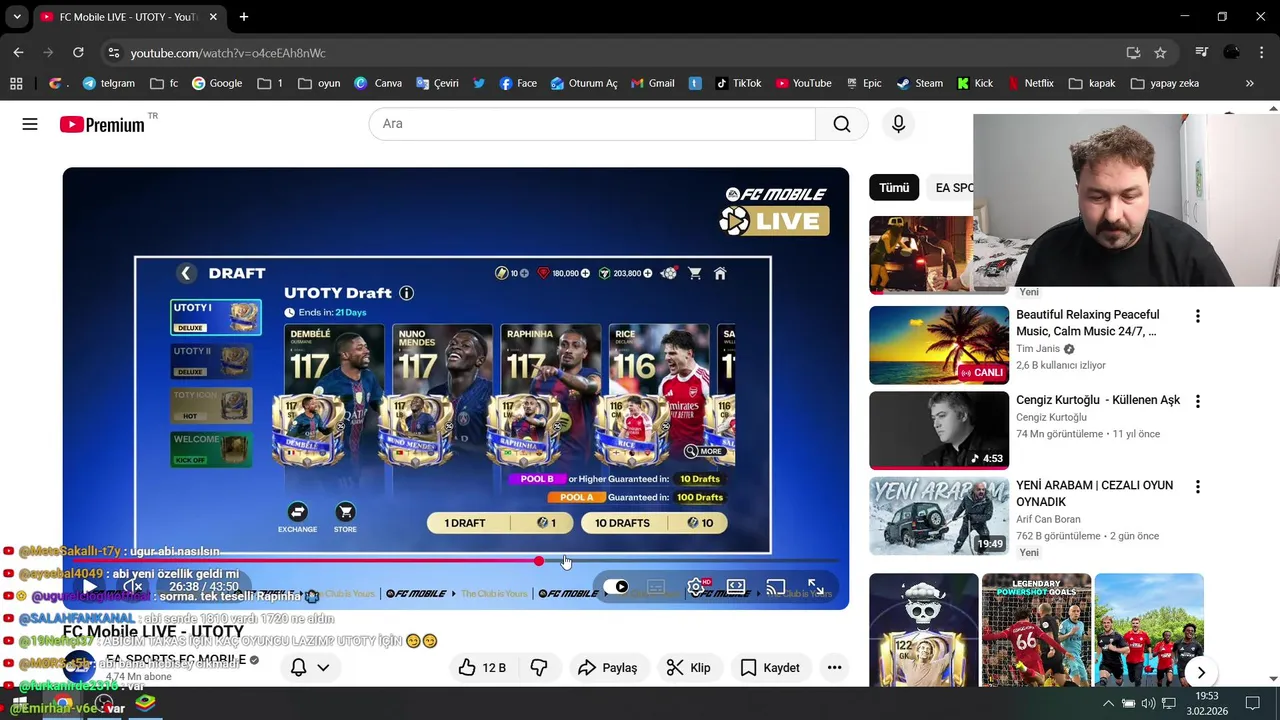Open the apps grid in bookmarks bar
The width and height of the screenshot is (1280, 720).
point(16,83)
